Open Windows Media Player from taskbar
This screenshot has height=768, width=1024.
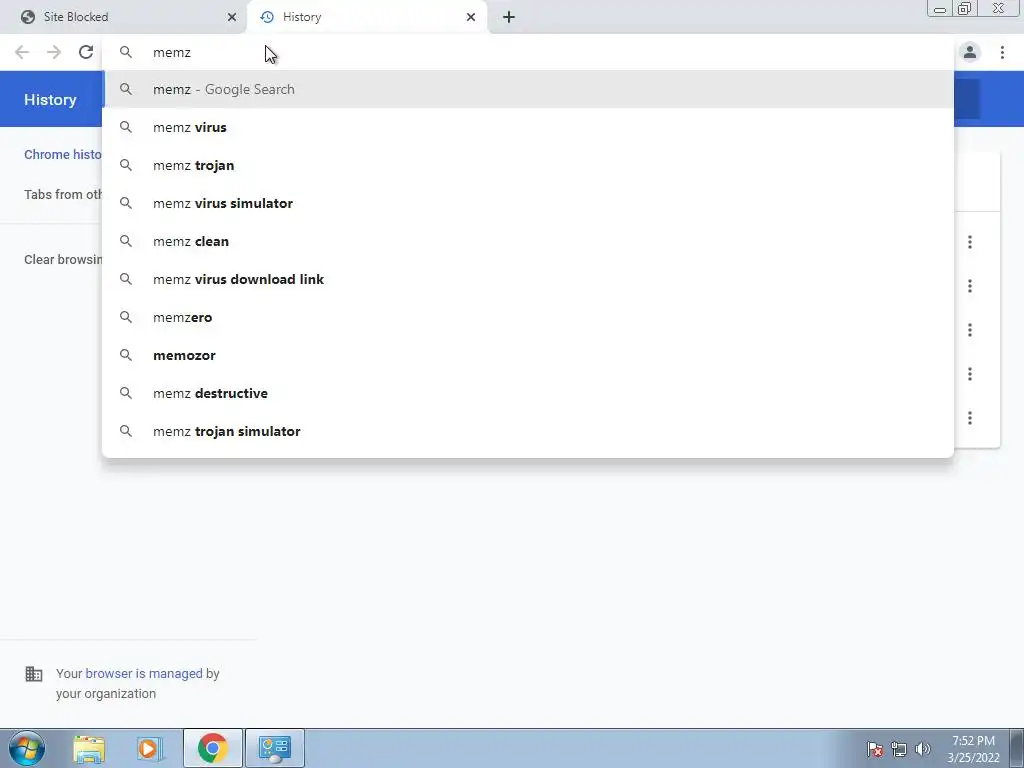tap(150, 748)
